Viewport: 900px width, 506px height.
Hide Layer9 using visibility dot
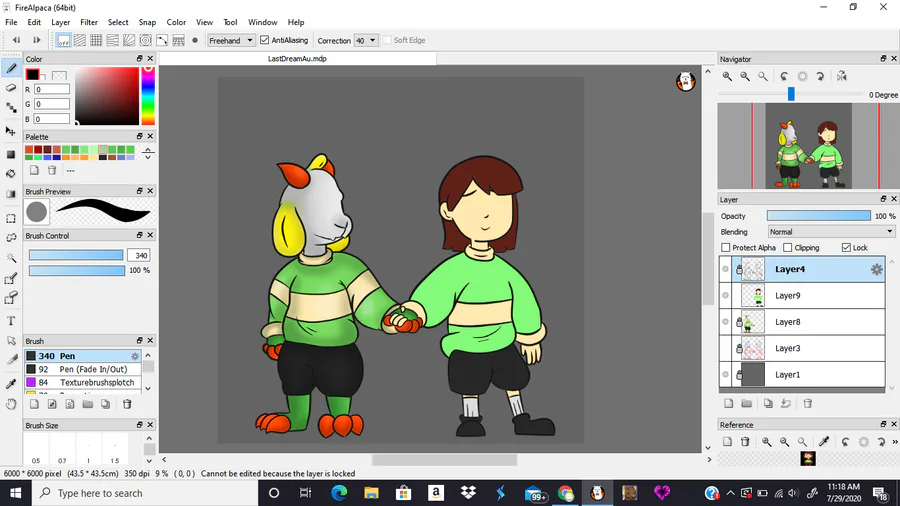(726, 295)
